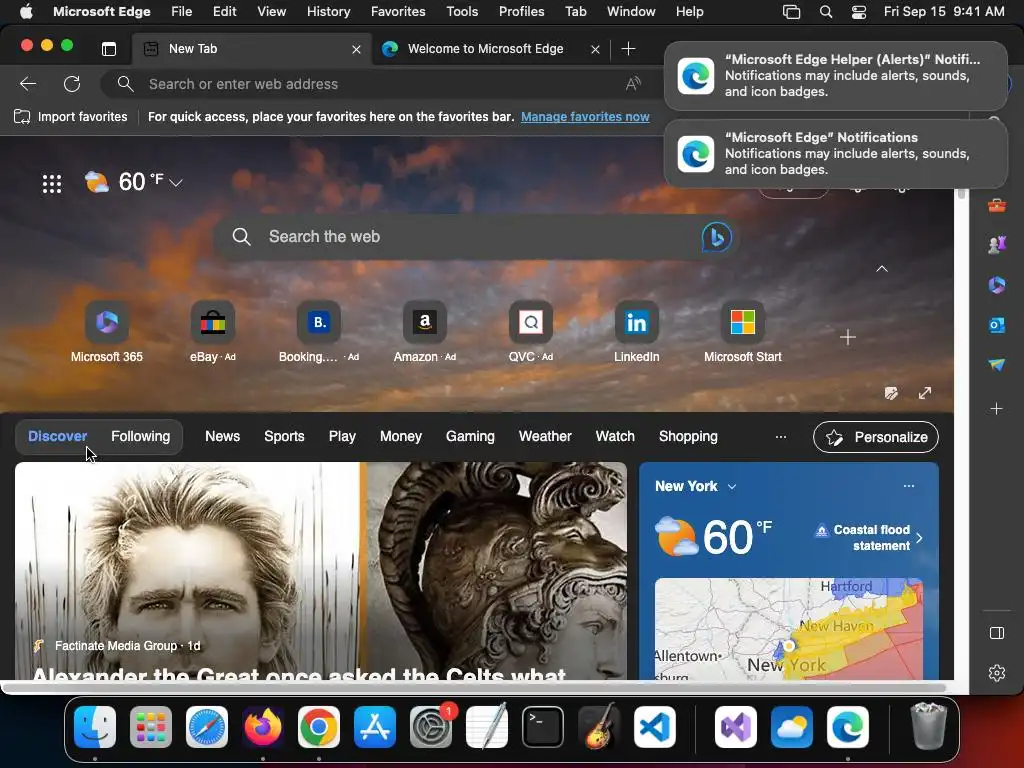The height and width of the screenshot is (768, 1024).
Task: Launch Visual Studio Code from the Dock
Action: [654, 727]
